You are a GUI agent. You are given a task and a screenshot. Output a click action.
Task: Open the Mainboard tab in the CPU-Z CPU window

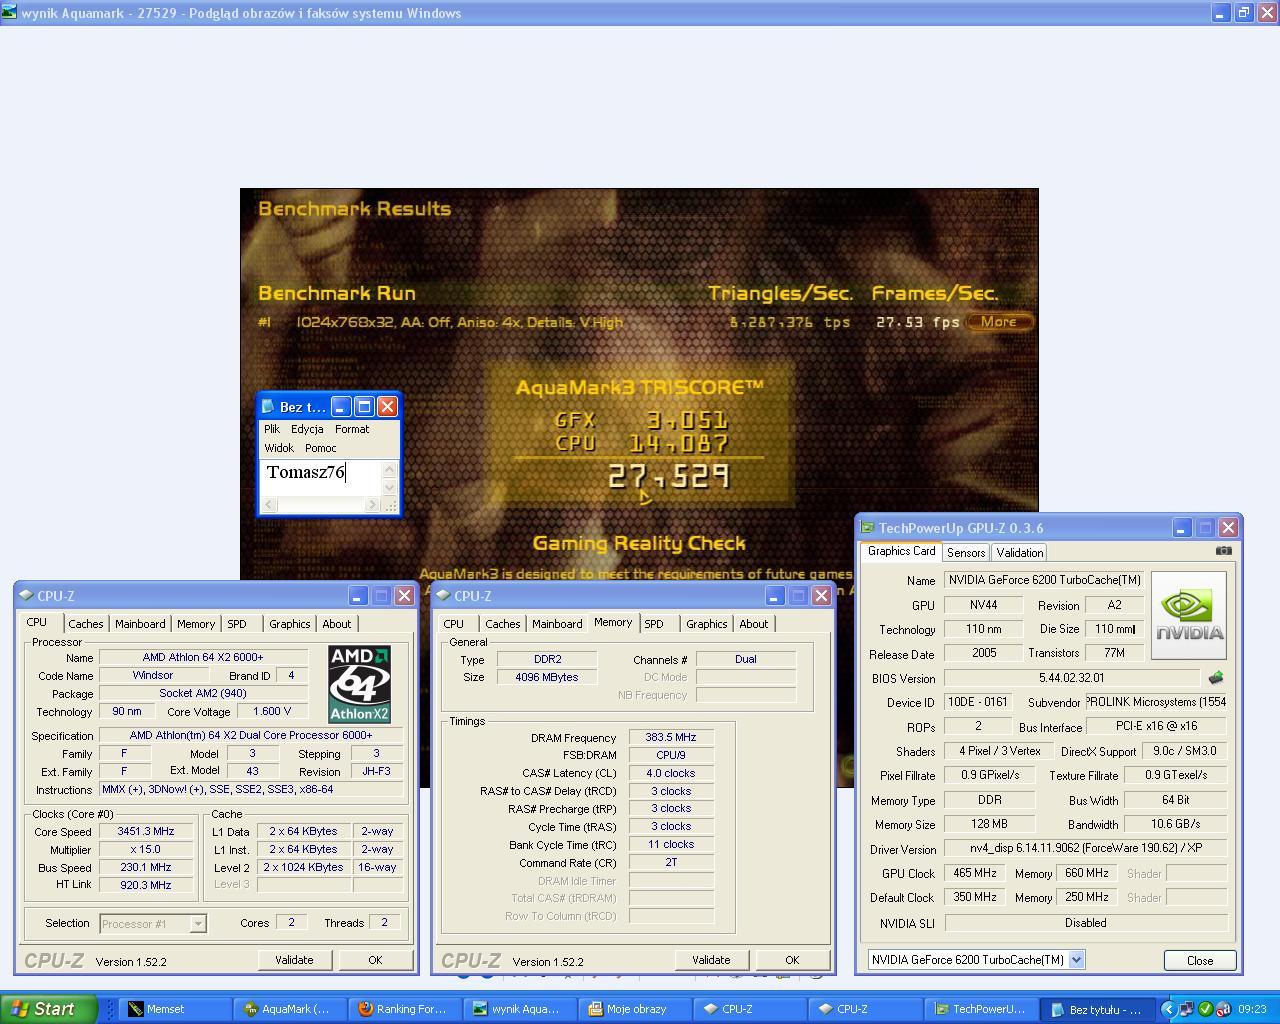[x=140, y=623]
